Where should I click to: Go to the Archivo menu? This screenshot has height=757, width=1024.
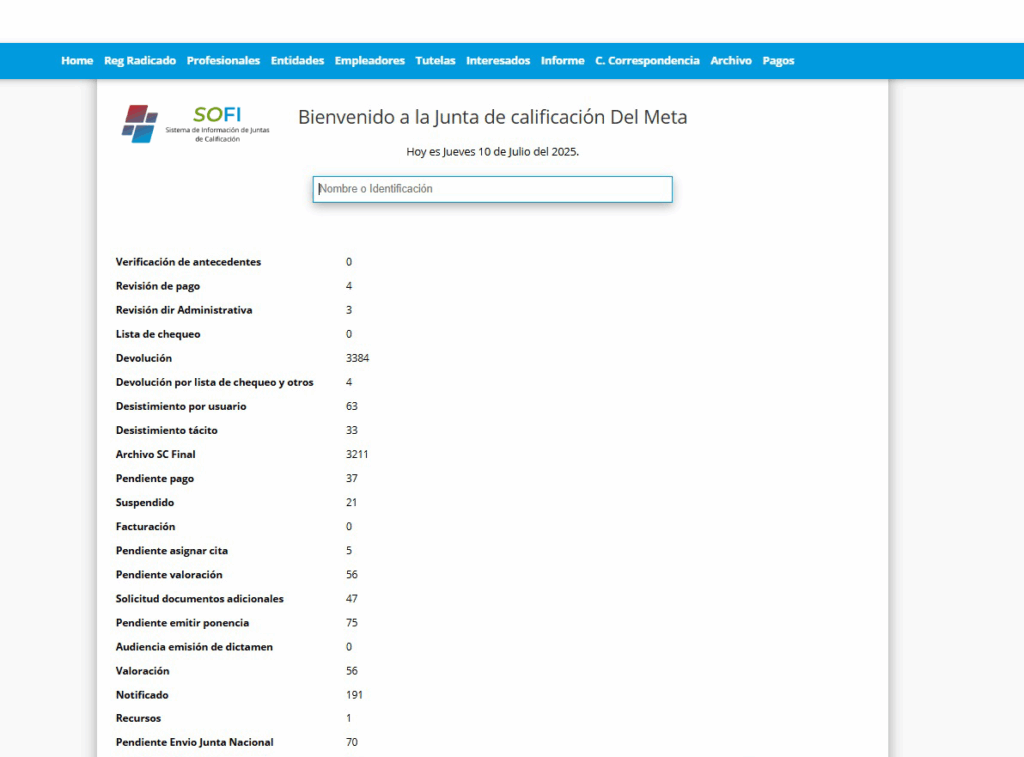(731, 61)
